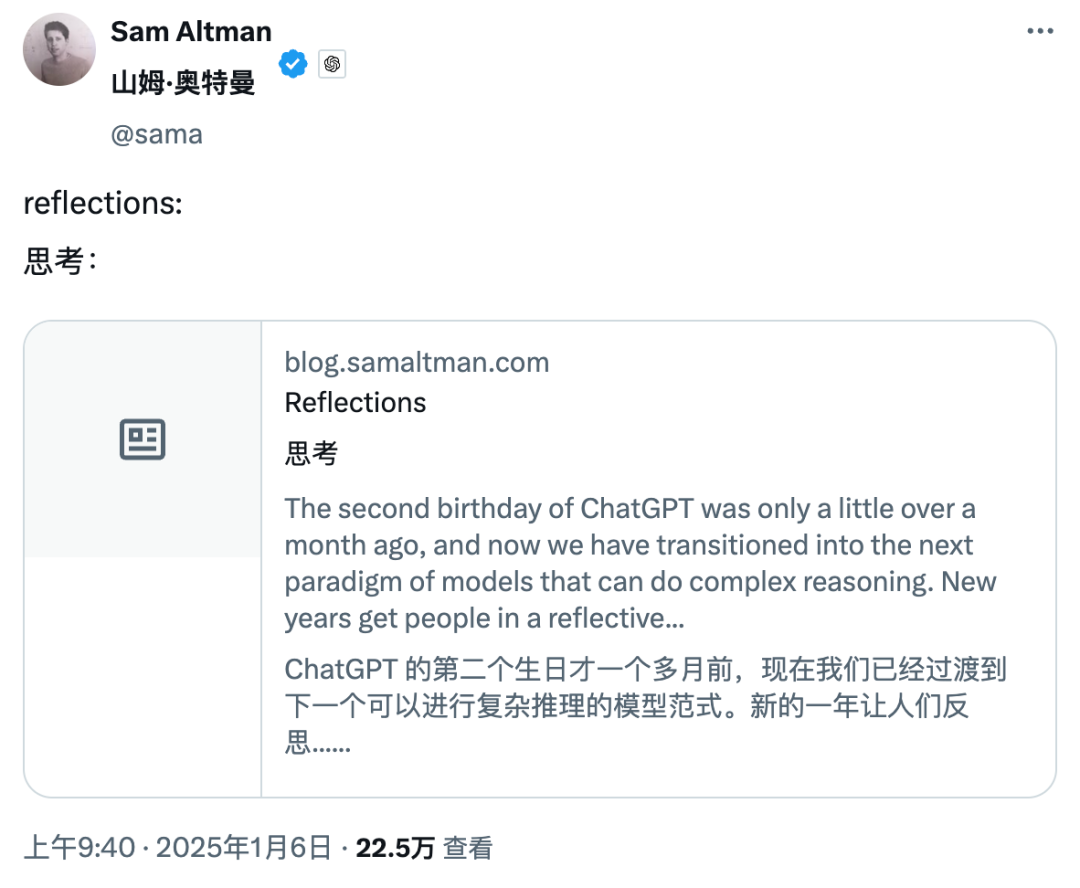Click Sam Altman's profile avatar
1080x888 pixels.
(59, 50)
